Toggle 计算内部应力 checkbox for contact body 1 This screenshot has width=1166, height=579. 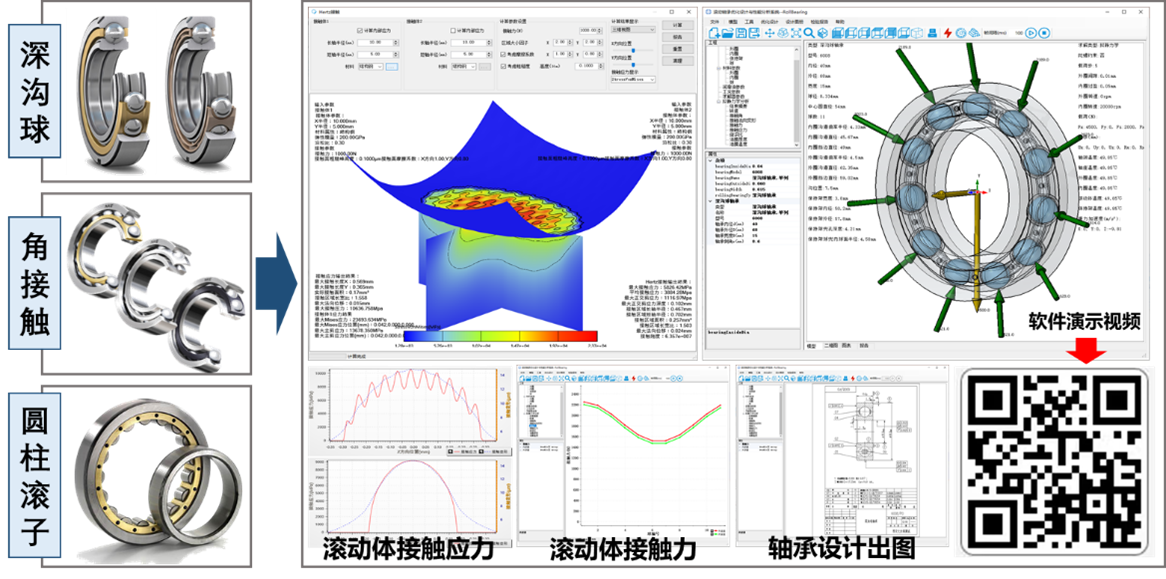coord(357,30)
